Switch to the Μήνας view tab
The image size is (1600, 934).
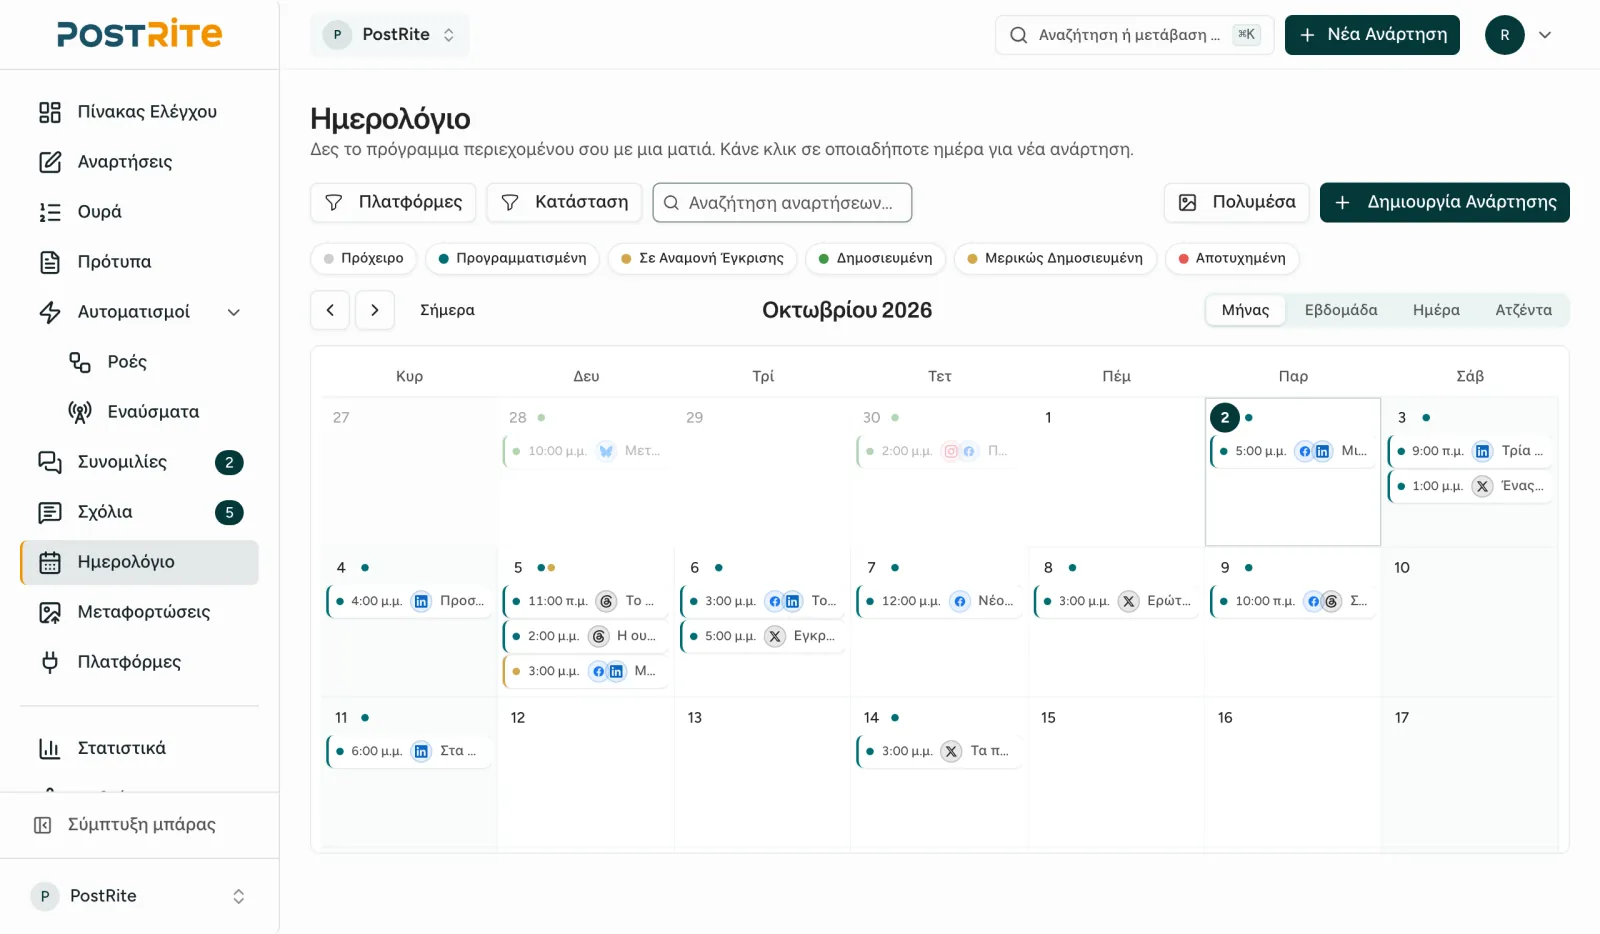(x=1245, y=310)
